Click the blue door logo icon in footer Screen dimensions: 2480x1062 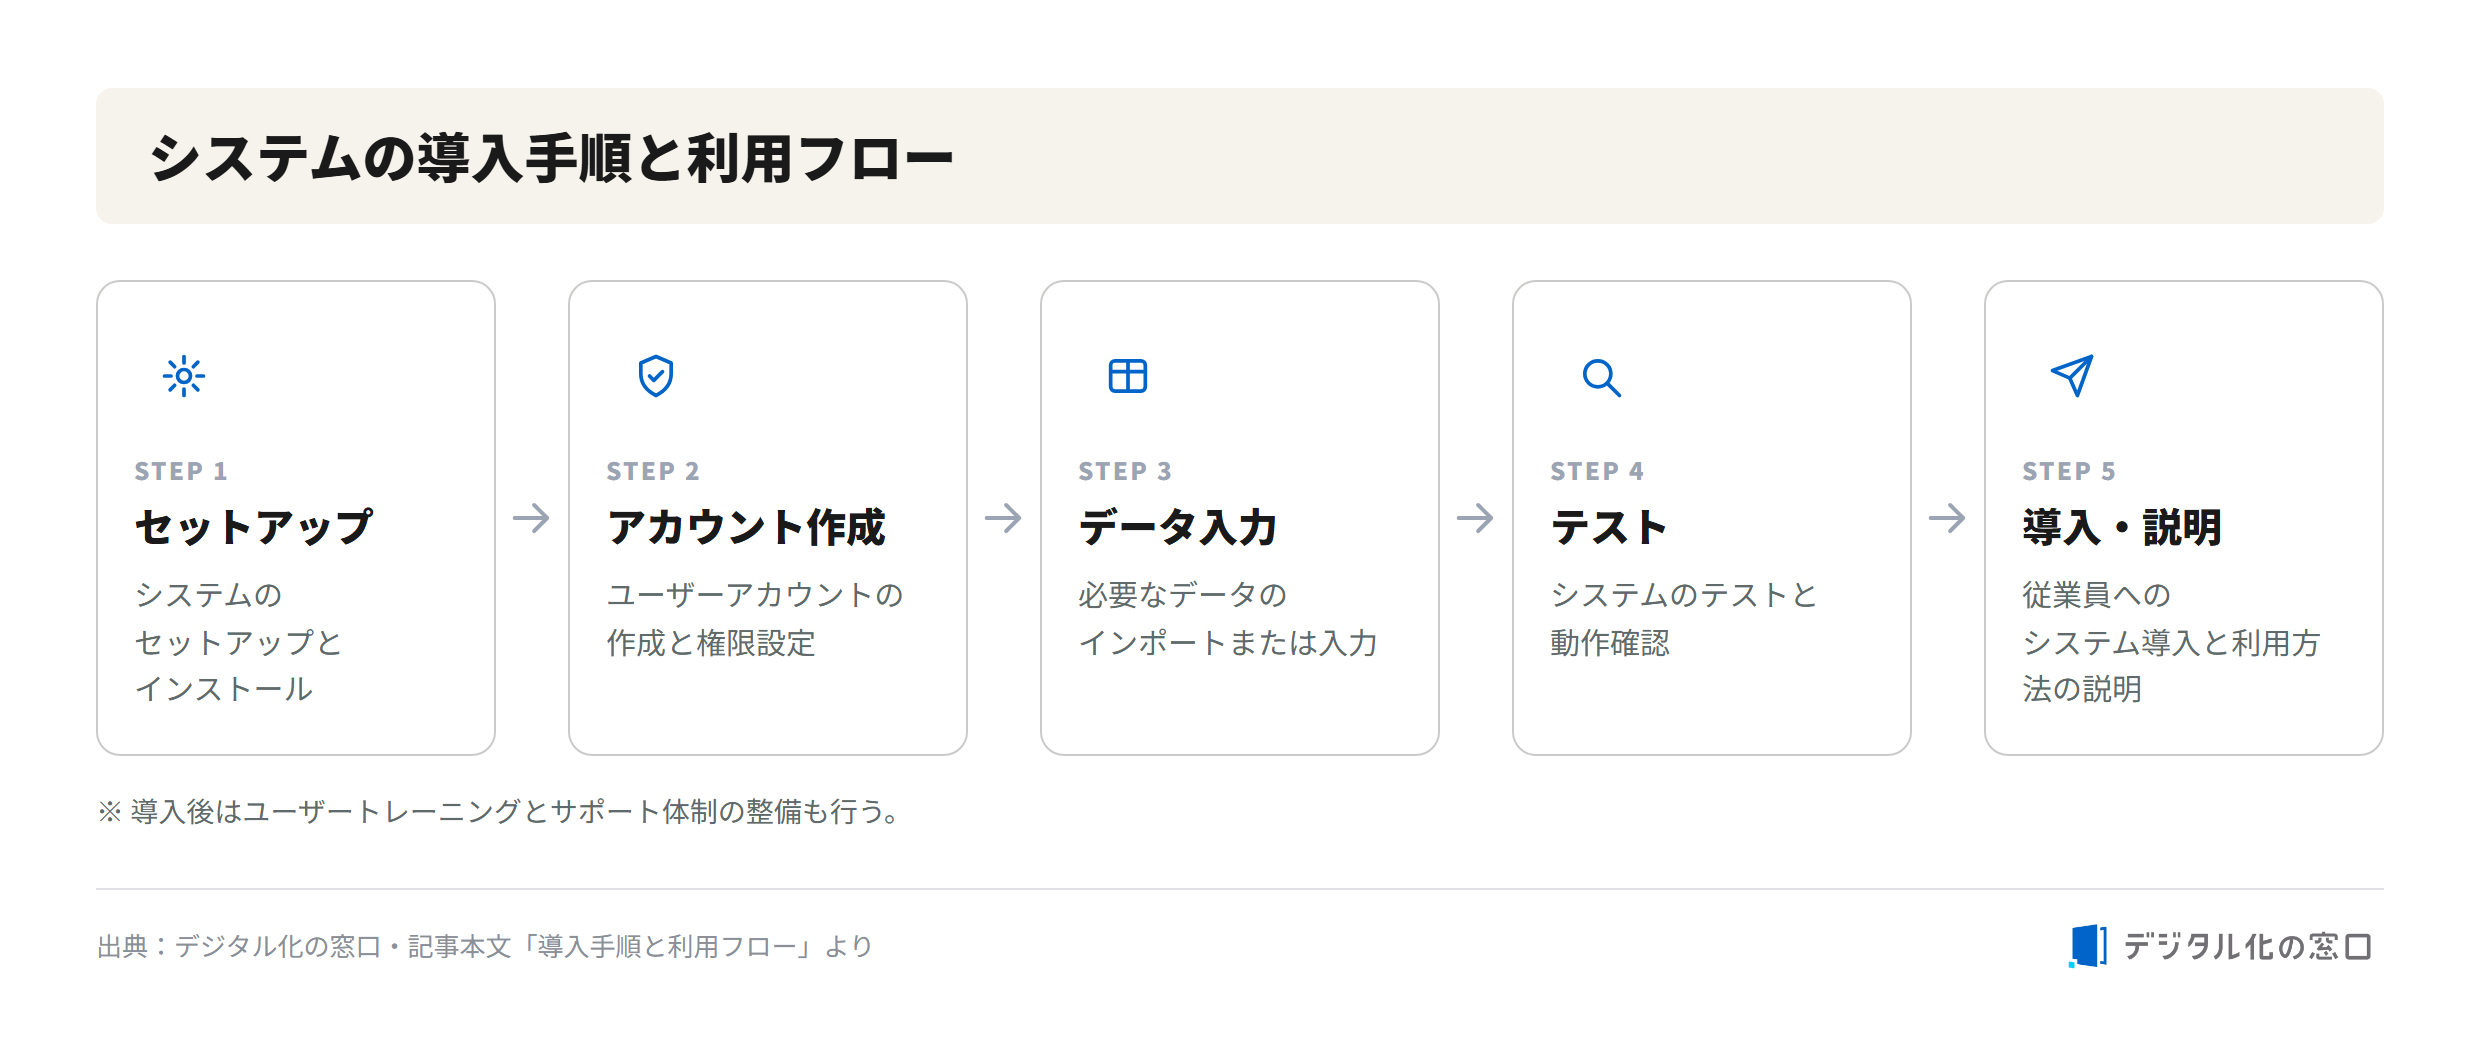click(x=2087, y=945)
